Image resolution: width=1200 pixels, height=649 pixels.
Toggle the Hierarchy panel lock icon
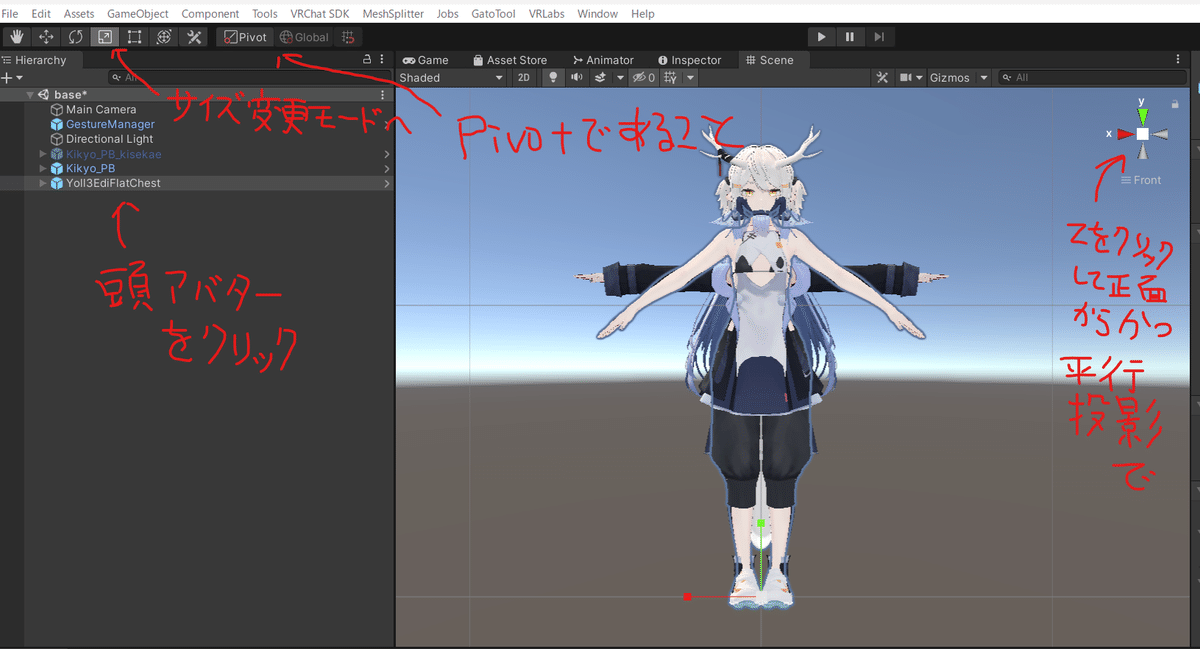[367, 60]
